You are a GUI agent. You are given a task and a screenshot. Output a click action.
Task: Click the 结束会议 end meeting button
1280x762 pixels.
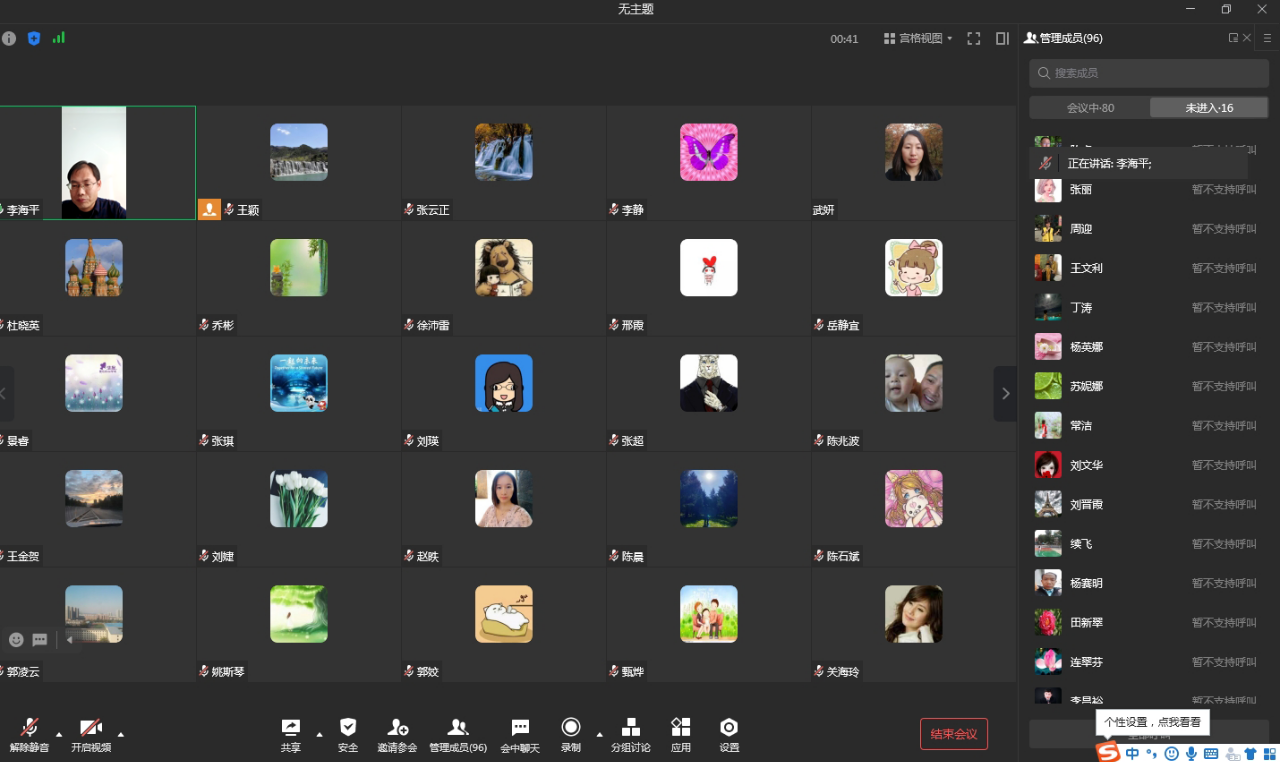(954, 734)
